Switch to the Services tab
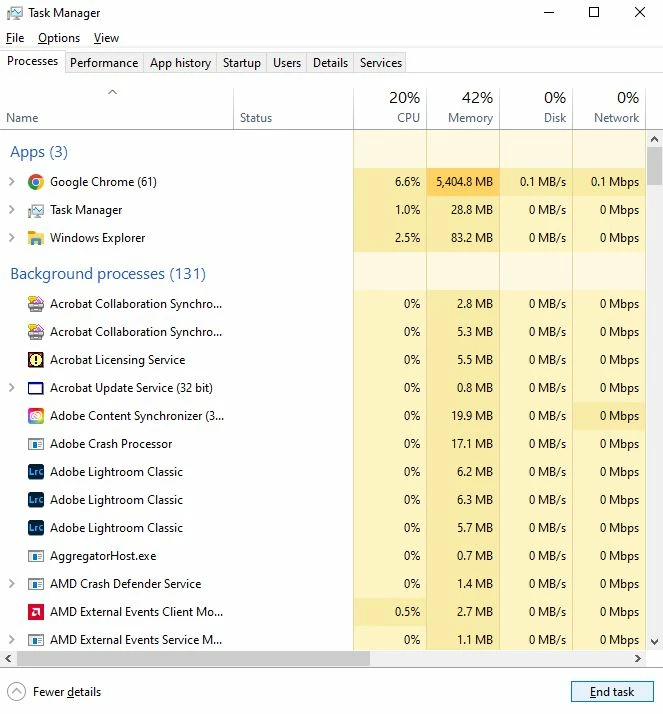Screen dimensions: 663x714 (381, 63)
